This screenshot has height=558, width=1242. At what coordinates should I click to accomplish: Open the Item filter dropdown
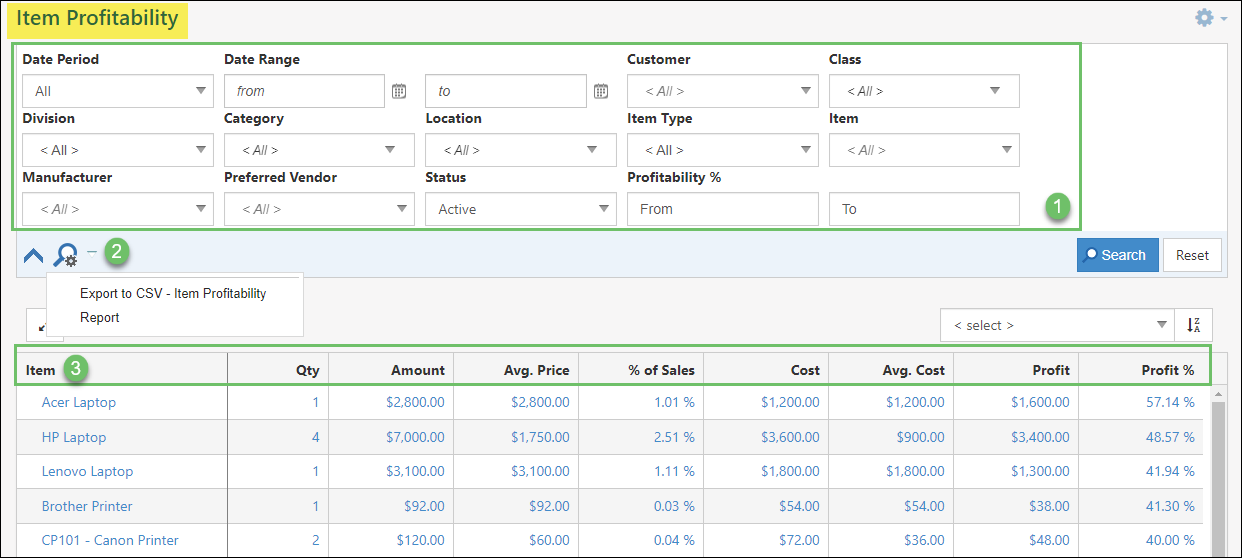(924, 150)
